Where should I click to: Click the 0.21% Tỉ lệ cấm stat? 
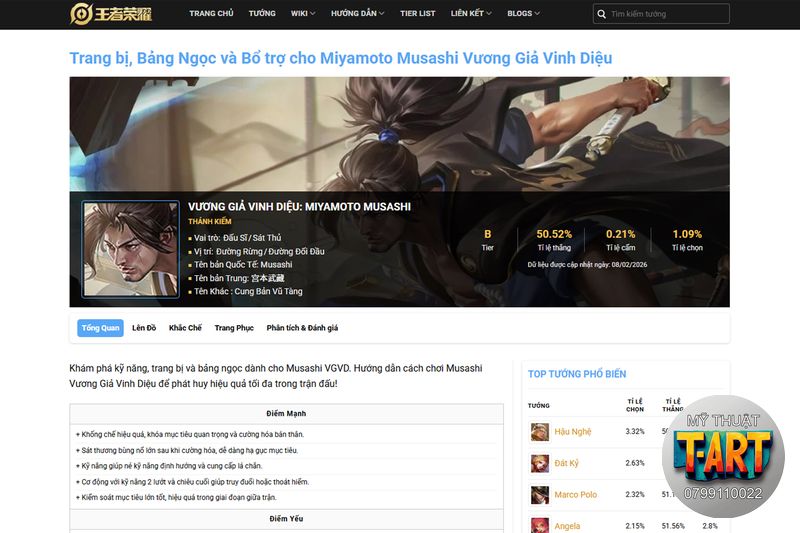[620, 240]
